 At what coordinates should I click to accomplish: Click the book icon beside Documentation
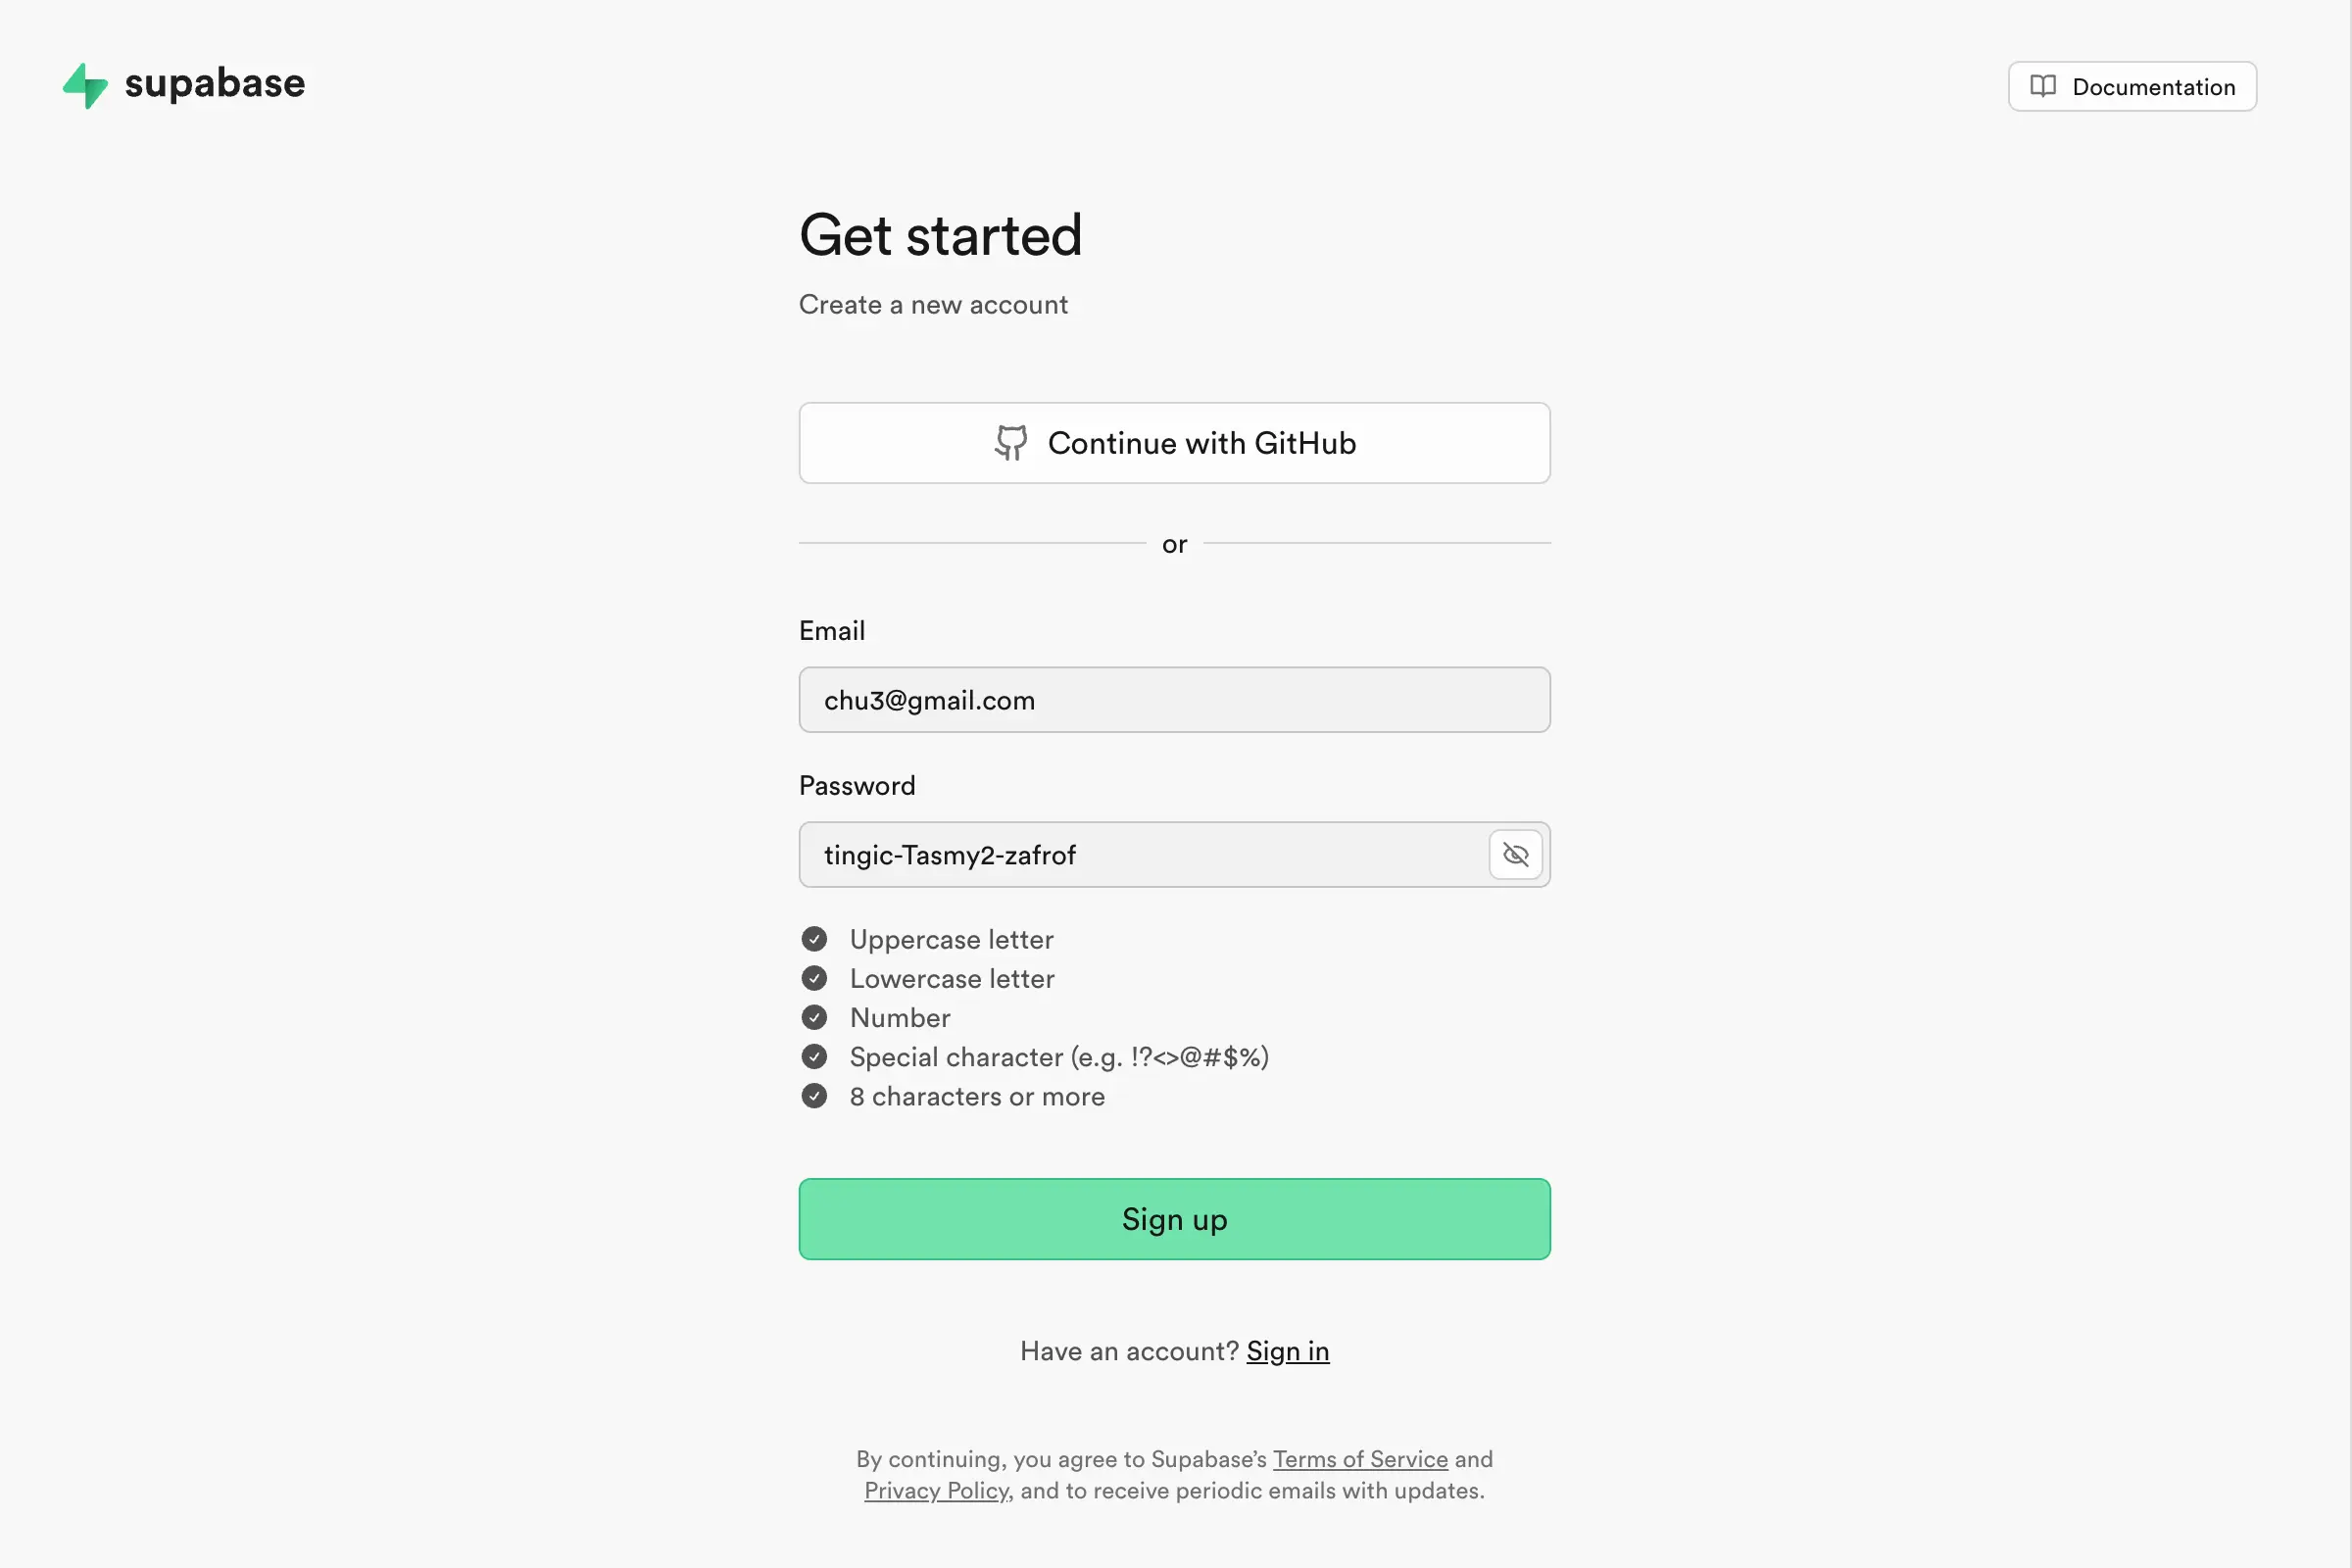pos(2042,86)
